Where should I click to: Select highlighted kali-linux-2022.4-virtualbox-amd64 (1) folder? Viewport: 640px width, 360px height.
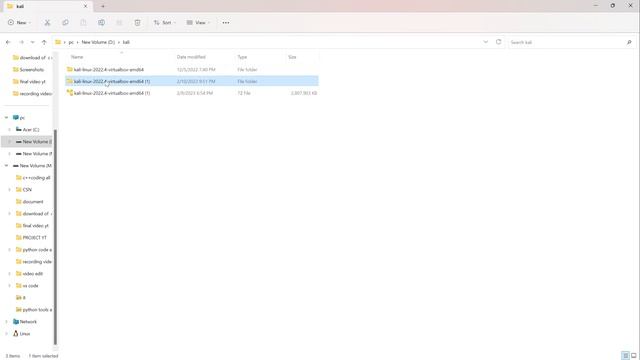click(192, 81)
